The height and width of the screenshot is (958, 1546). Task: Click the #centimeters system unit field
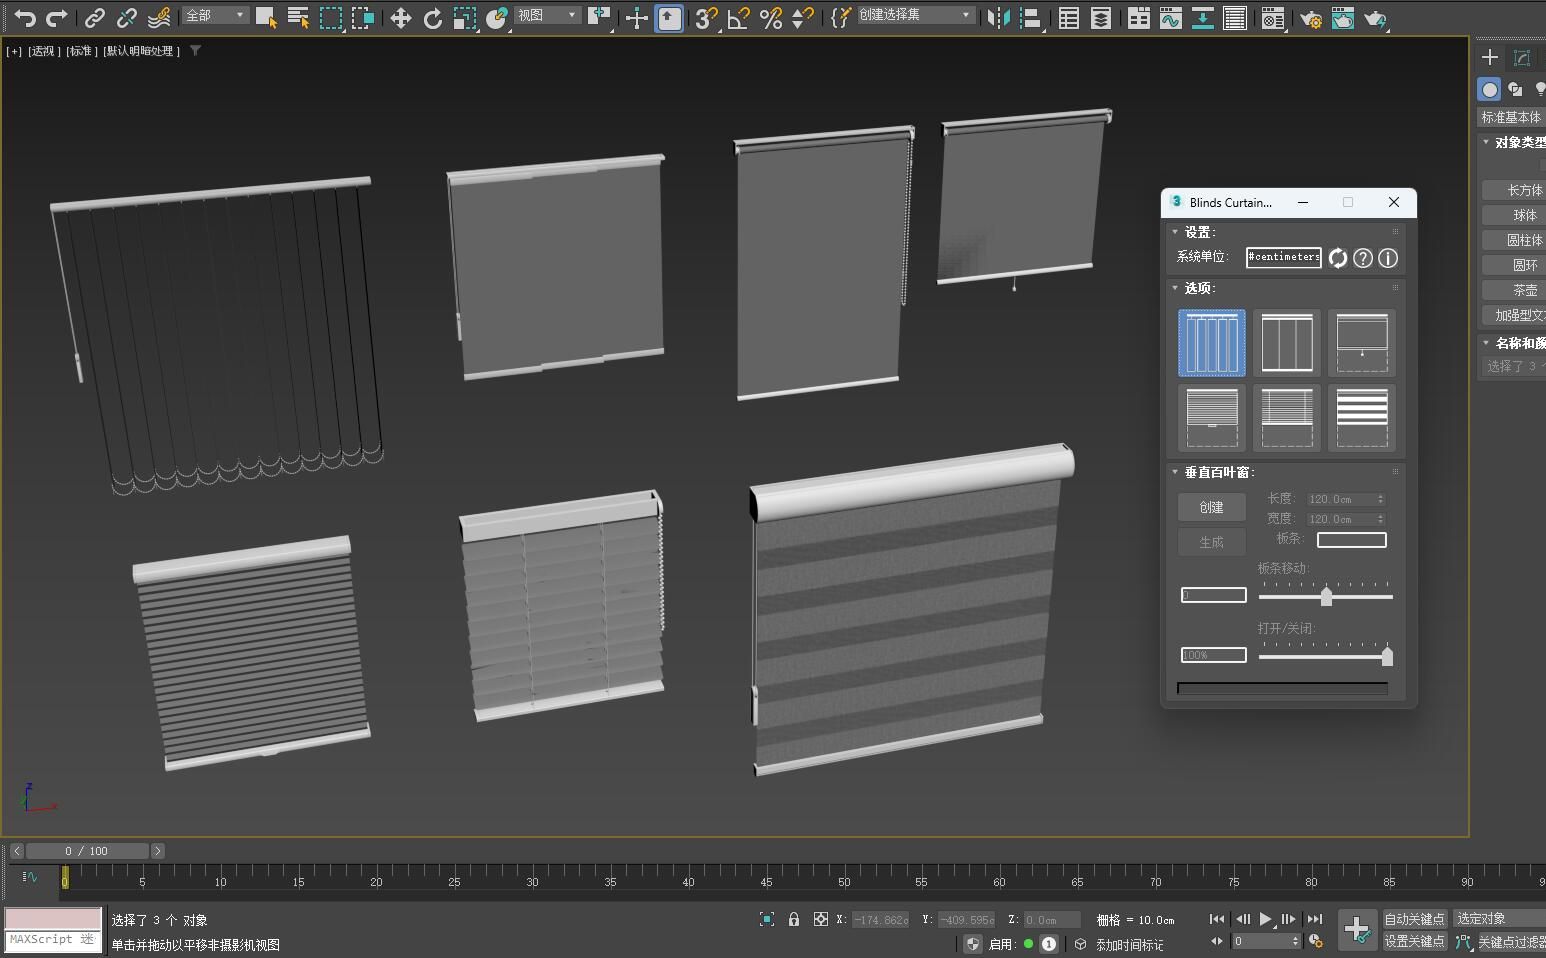coord(1284,257)
